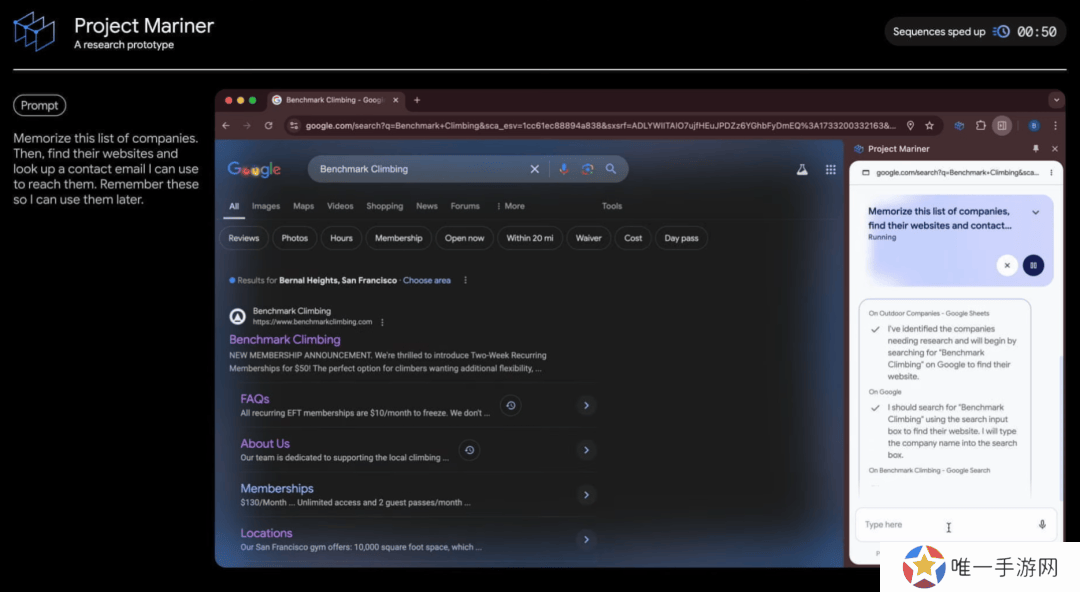Click the browser back arrow
This screenshot has height=592, width=1080.
(226, 125)
